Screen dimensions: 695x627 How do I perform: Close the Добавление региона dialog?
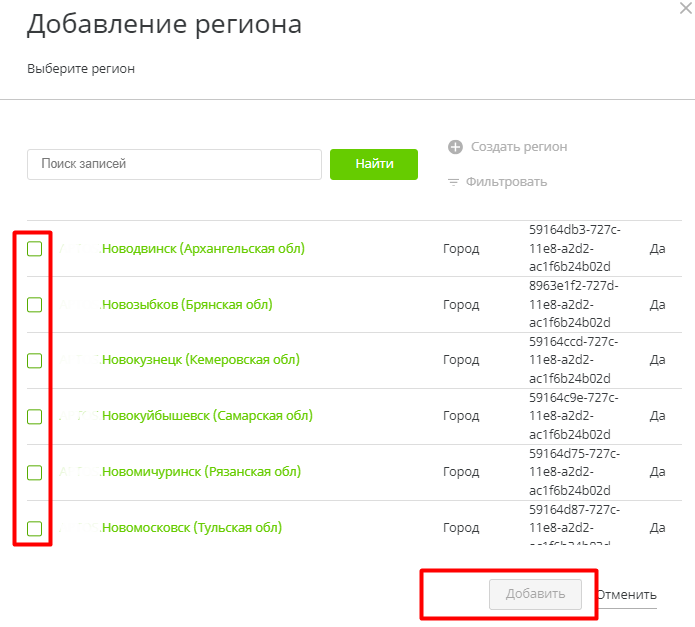(684, 8)
